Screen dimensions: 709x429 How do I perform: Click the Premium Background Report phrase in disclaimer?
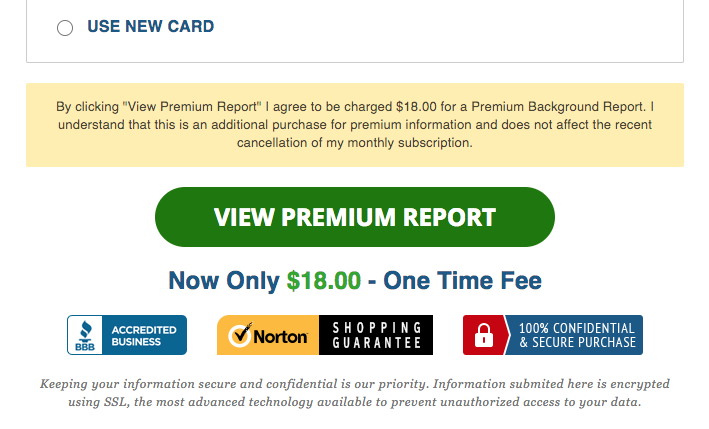558,107
